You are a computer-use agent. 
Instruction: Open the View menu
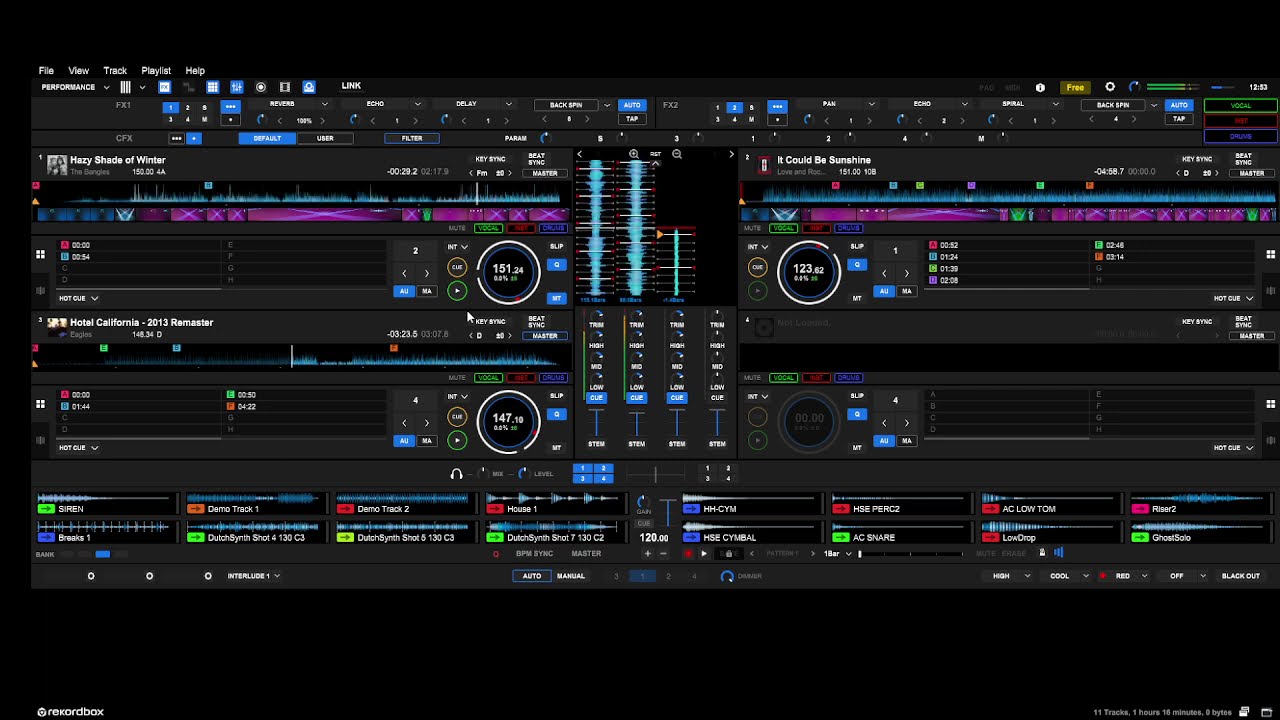[x=78, y=71]
